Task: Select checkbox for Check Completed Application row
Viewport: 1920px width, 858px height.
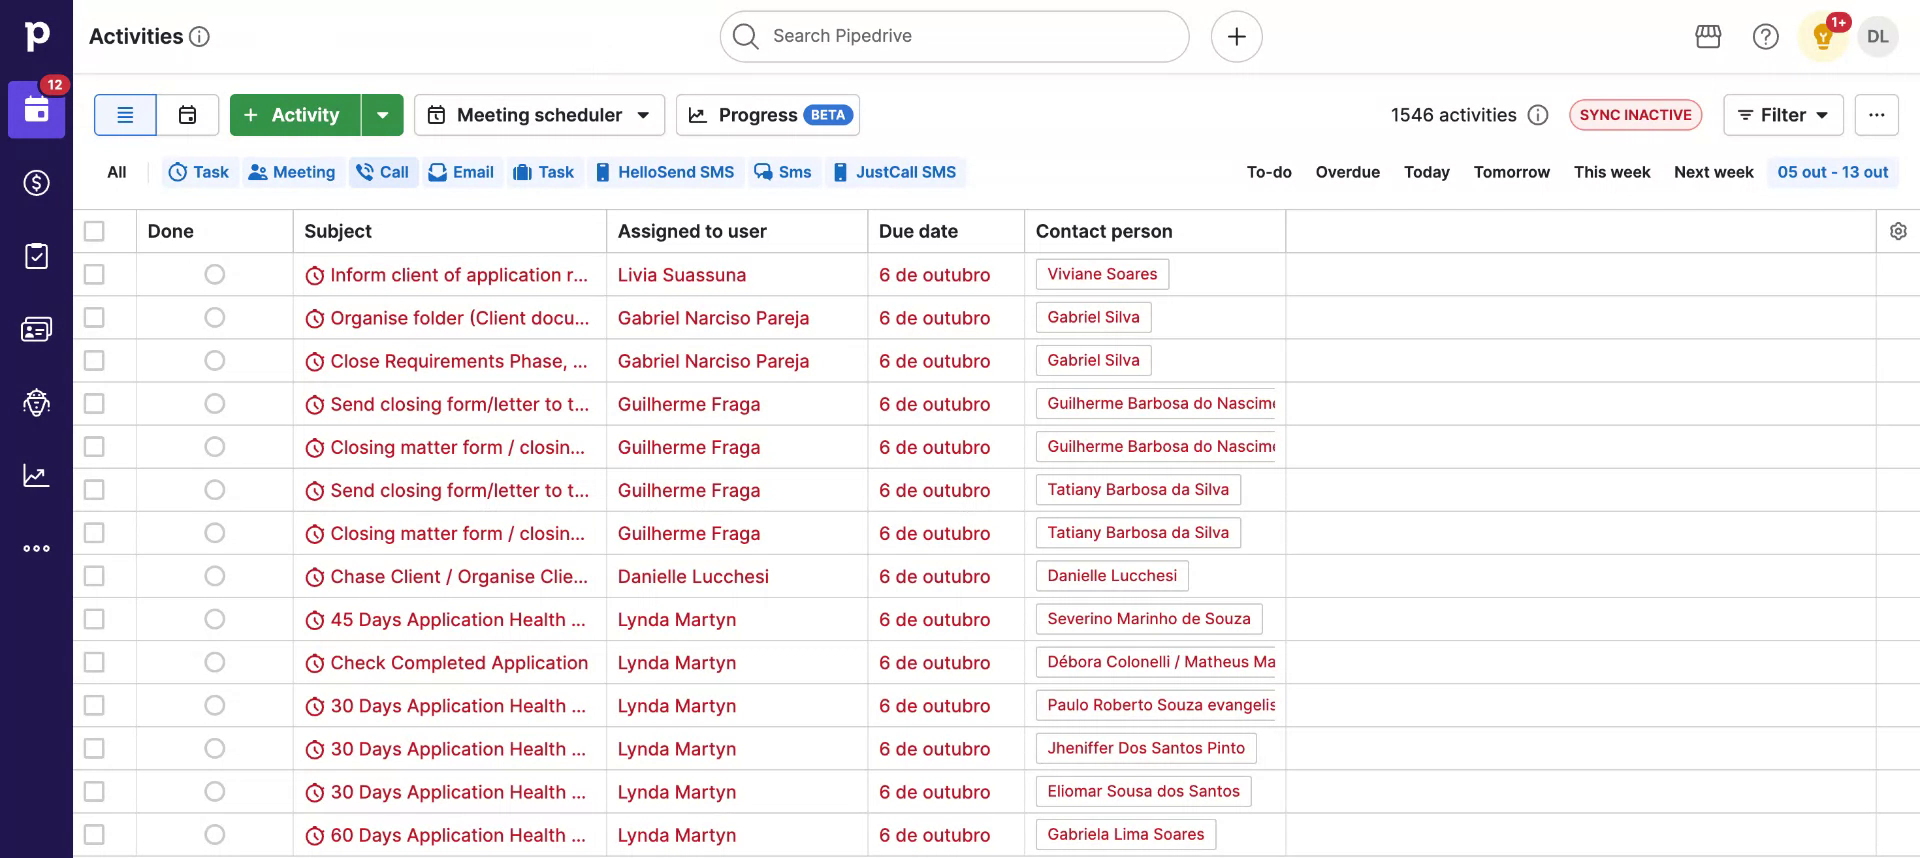Action: point(94,662)
